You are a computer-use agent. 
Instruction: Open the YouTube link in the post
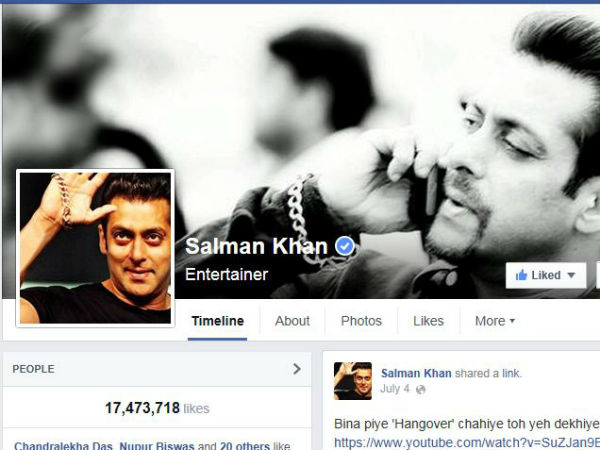pyautogui.click(x=467, y=443)
